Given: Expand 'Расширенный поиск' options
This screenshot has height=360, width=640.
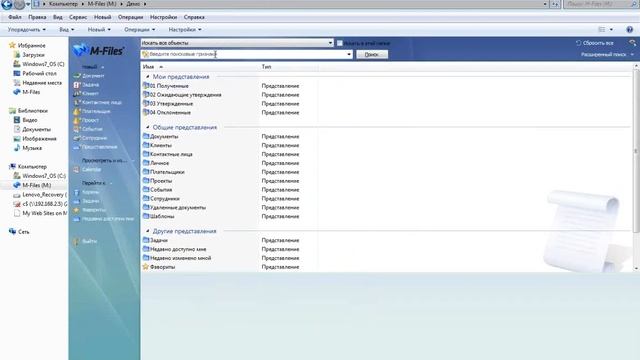Looking at the screenshot, I should pos(607,54).
